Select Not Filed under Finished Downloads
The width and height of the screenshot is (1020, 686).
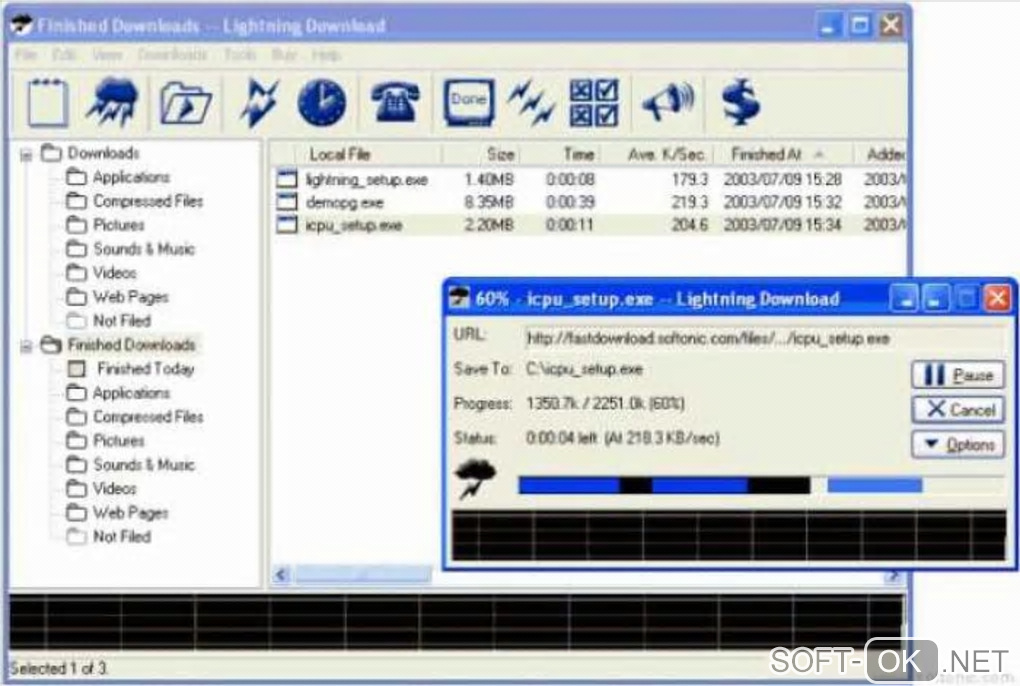pyautogui.click(x=109, y=537)
